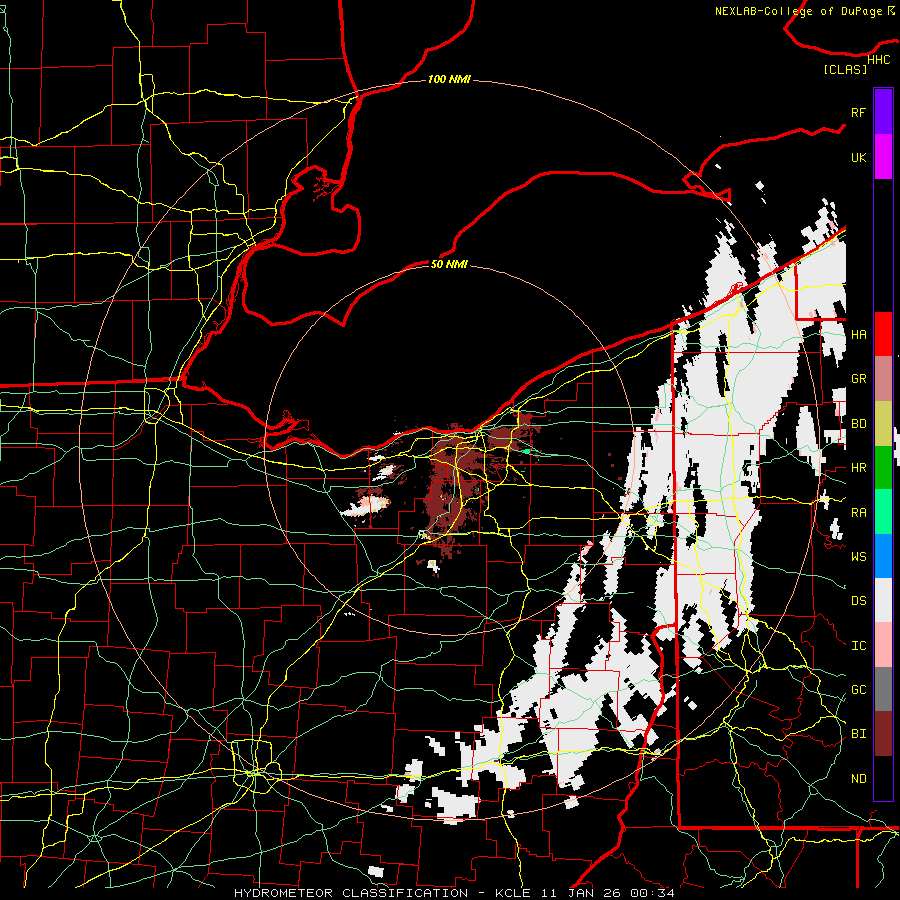Viewport: 900px width, 900px height.
Task: Click the "HR" legend label
Action: (x=858, y=468)
